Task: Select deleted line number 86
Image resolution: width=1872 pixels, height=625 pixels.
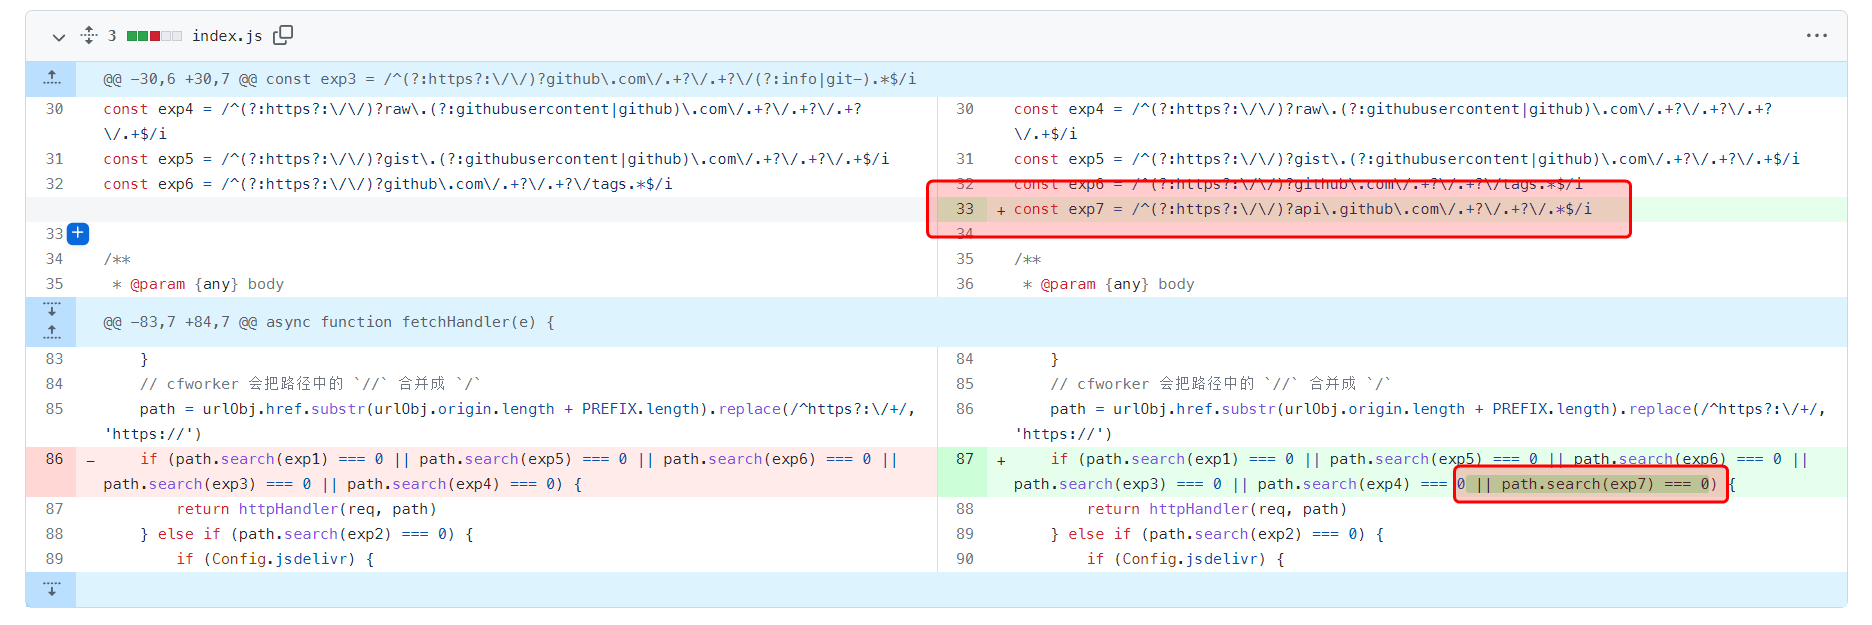Action: (x=54, y=459)
